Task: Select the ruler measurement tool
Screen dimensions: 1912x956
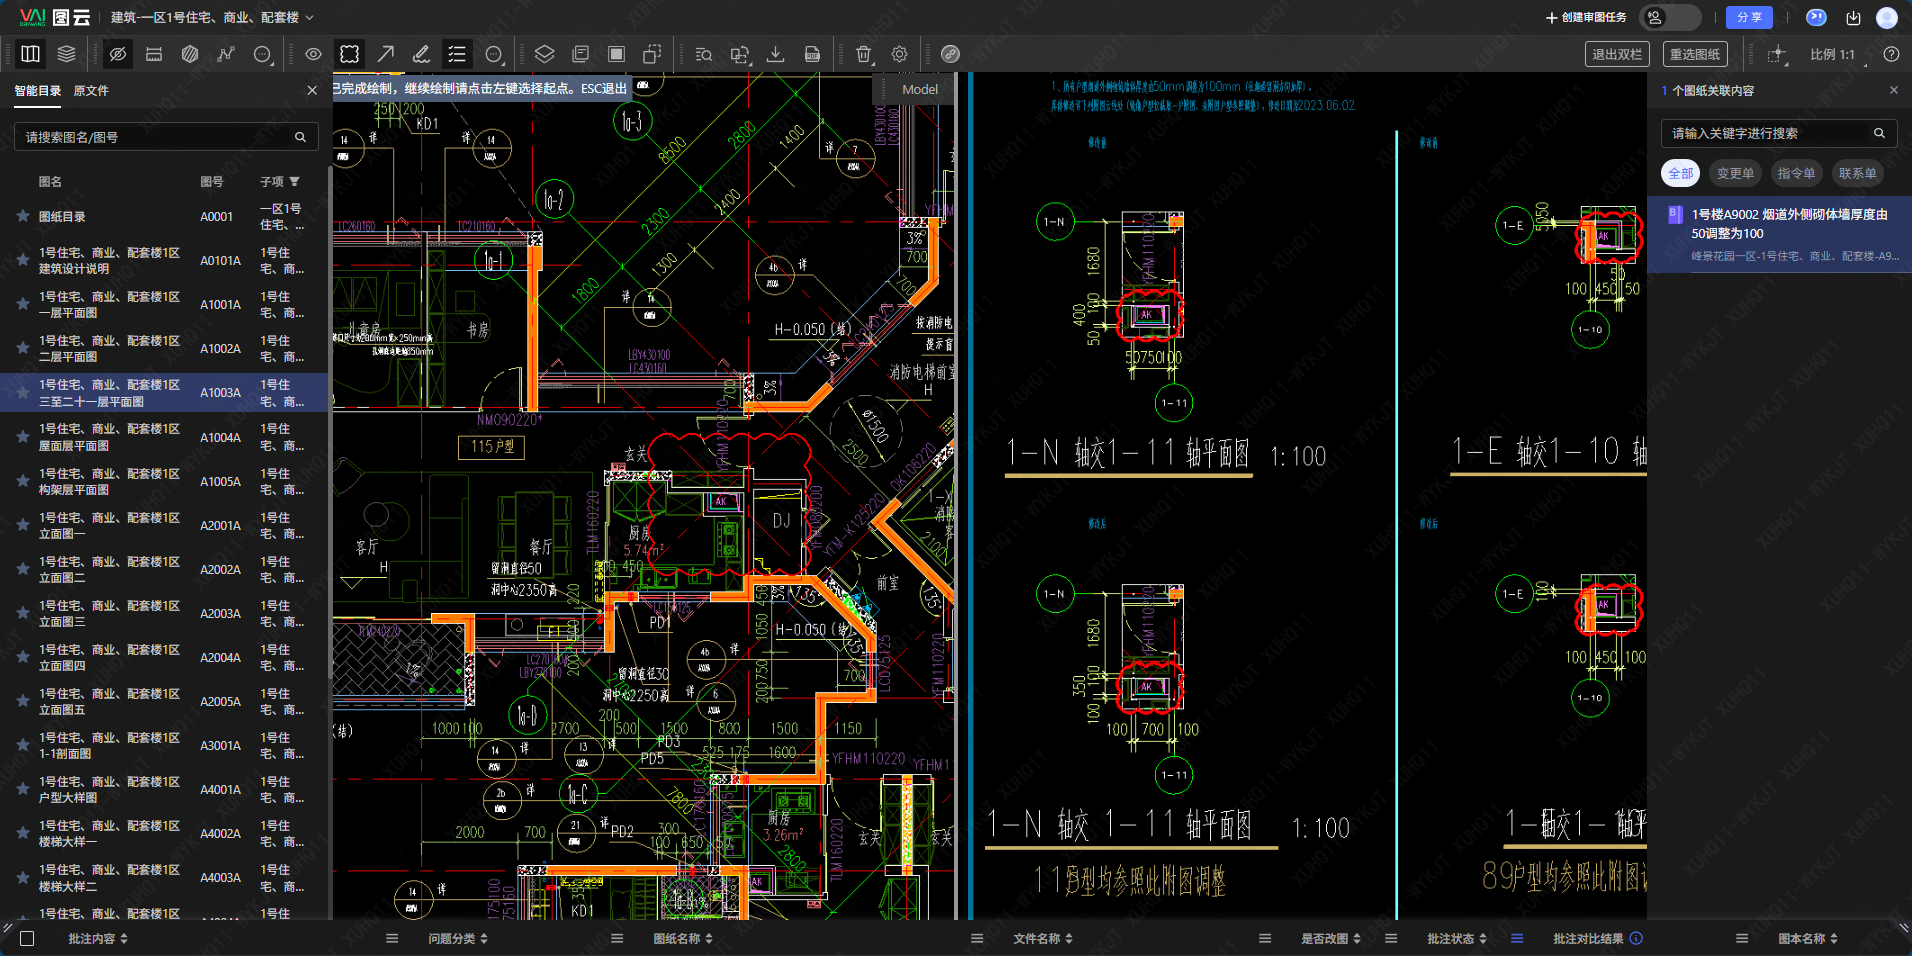Action: click(154, 54)
